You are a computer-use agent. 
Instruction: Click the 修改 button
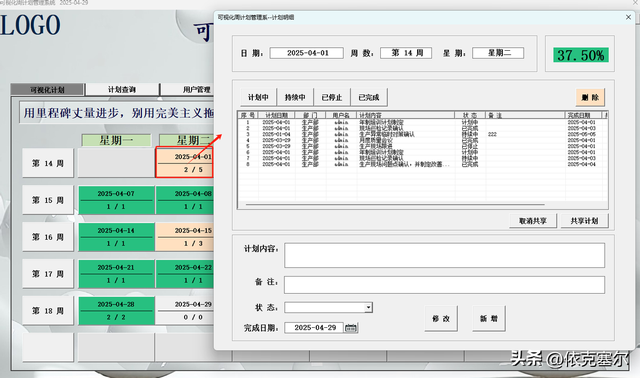(x=441, y=318)
